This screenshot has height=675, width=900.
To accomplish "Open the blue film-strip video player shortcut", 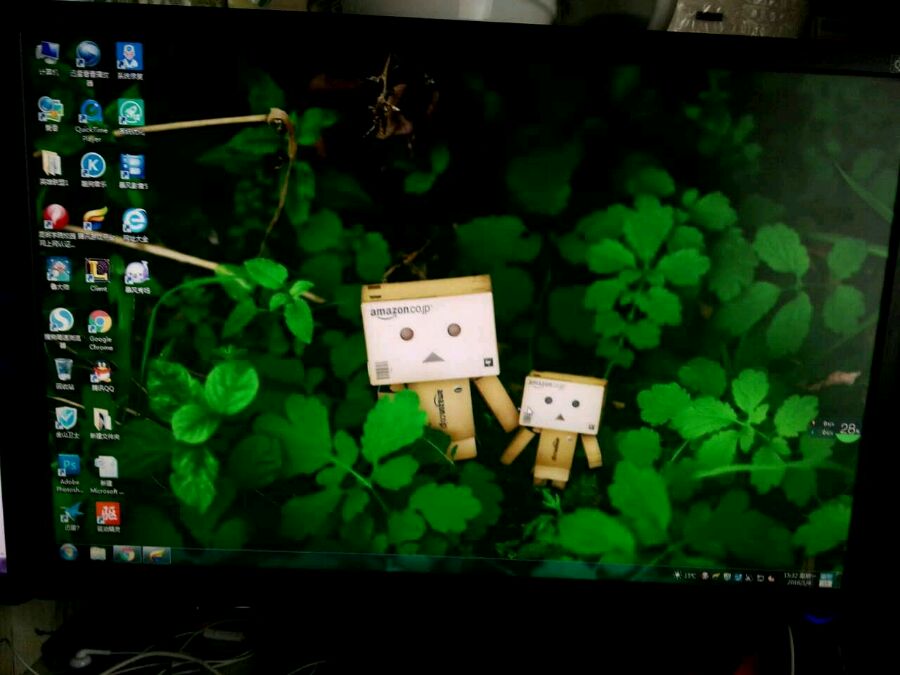I will (133, 171).
